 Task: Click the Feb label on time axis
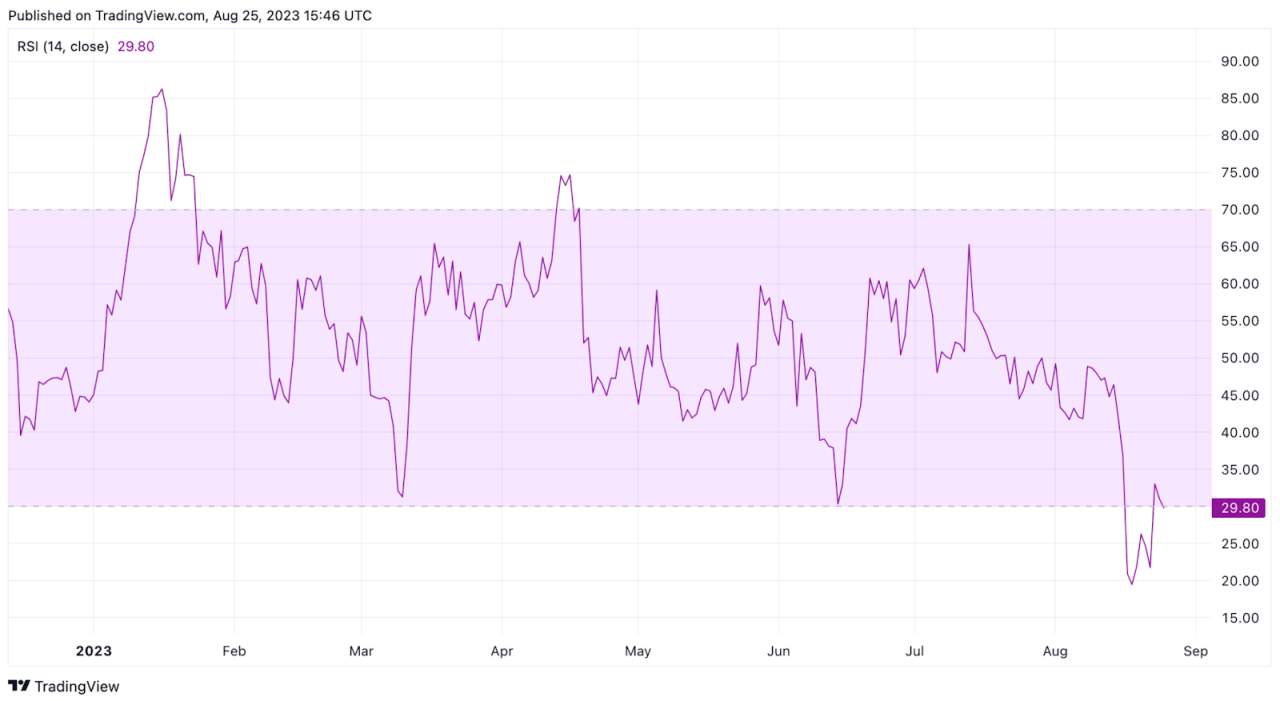click(x=233, y=651)
